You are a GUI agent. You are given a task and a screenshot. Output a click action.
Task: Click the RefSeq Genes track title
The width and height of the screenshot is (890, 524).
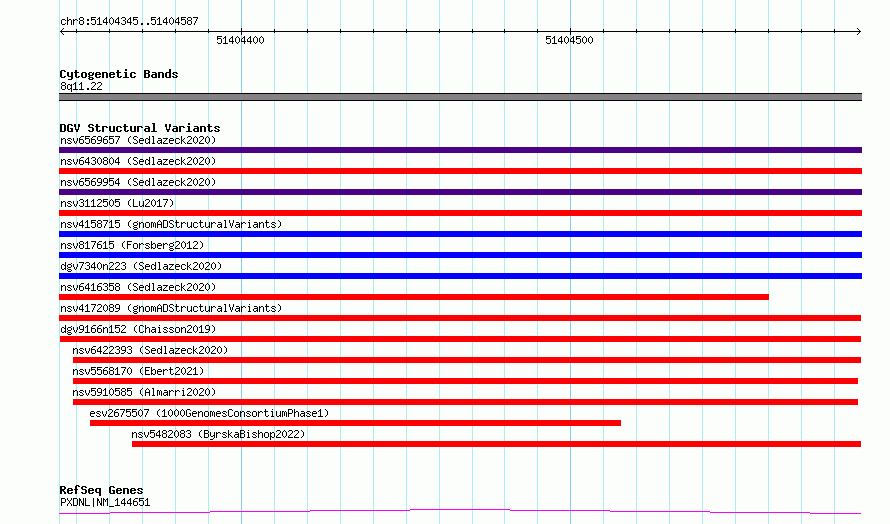[x=101, y=490]
